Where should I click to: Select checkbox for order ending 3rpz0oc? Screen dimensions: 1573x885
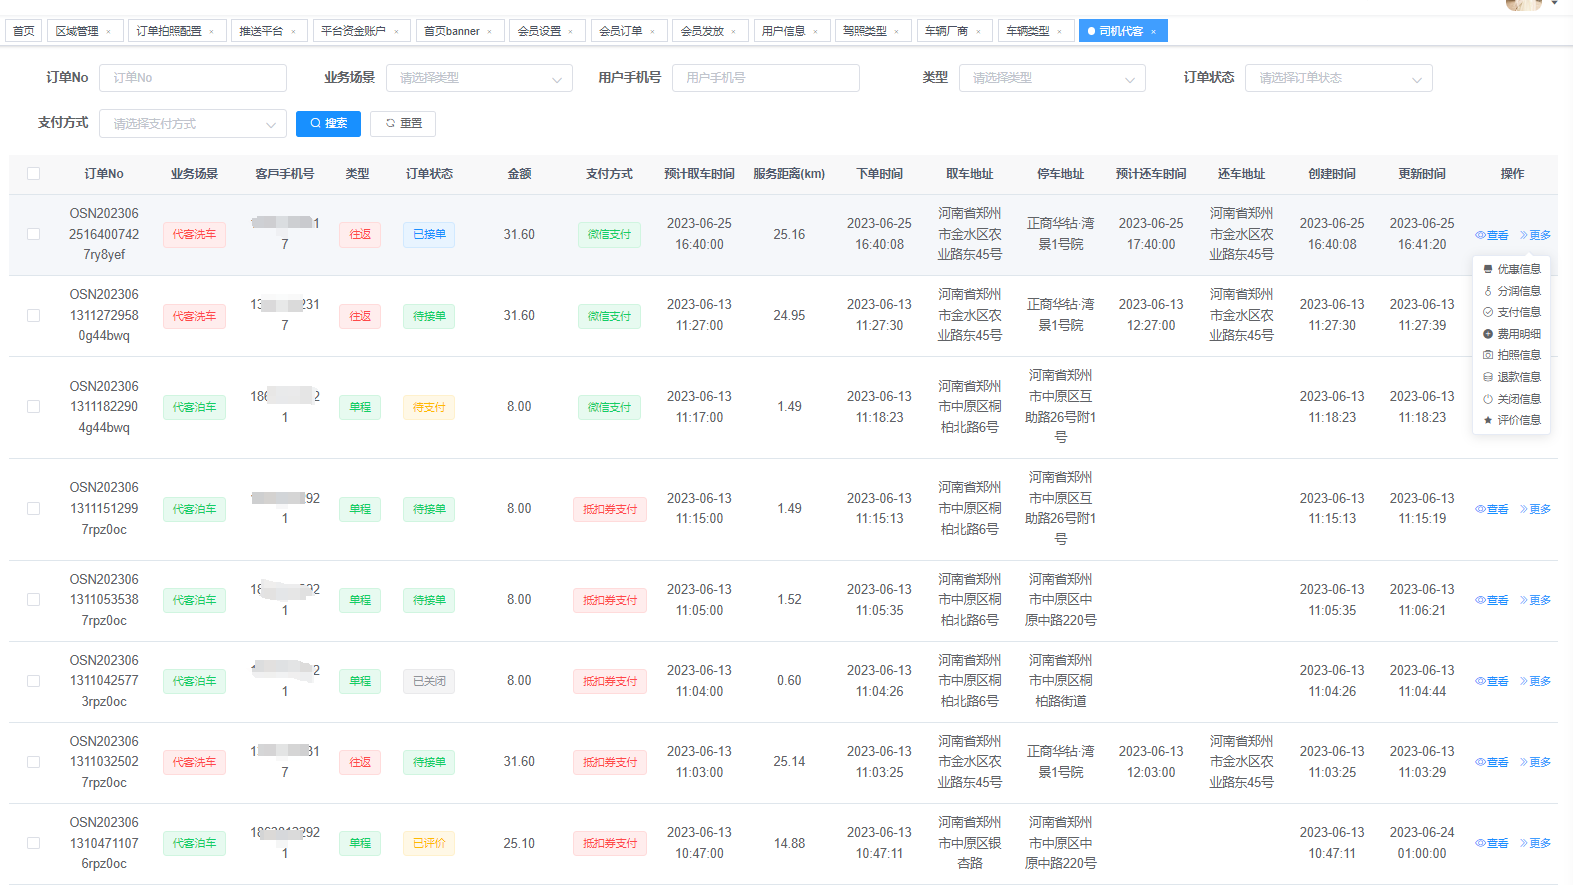pyautogui.click(x=33, y=681)
